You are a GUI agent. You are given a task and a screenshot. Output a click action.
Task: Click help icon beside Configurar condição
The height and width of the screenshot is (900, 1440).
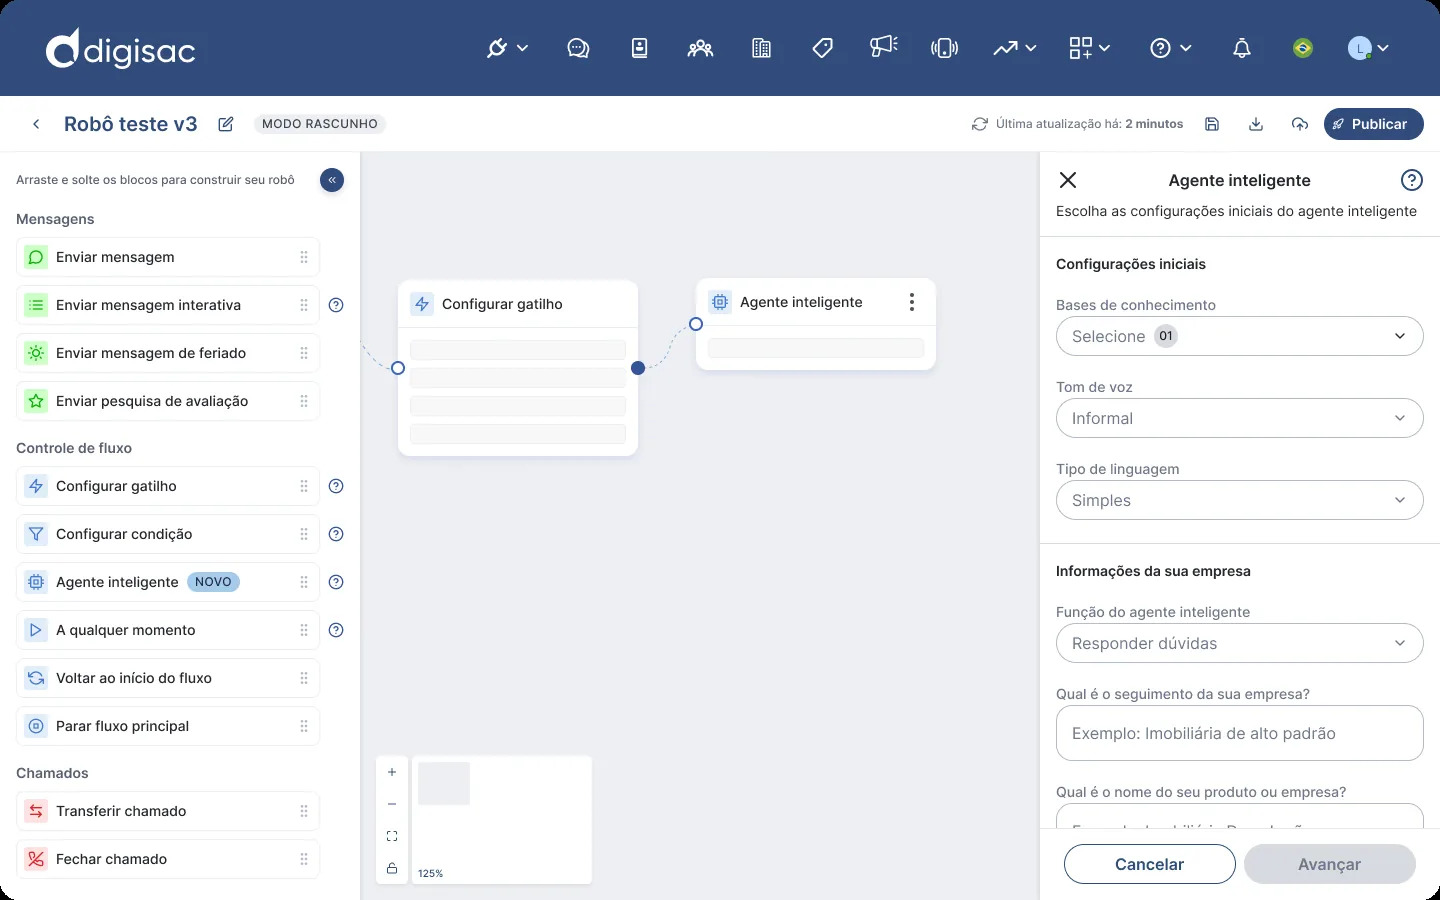pos(336,534)
